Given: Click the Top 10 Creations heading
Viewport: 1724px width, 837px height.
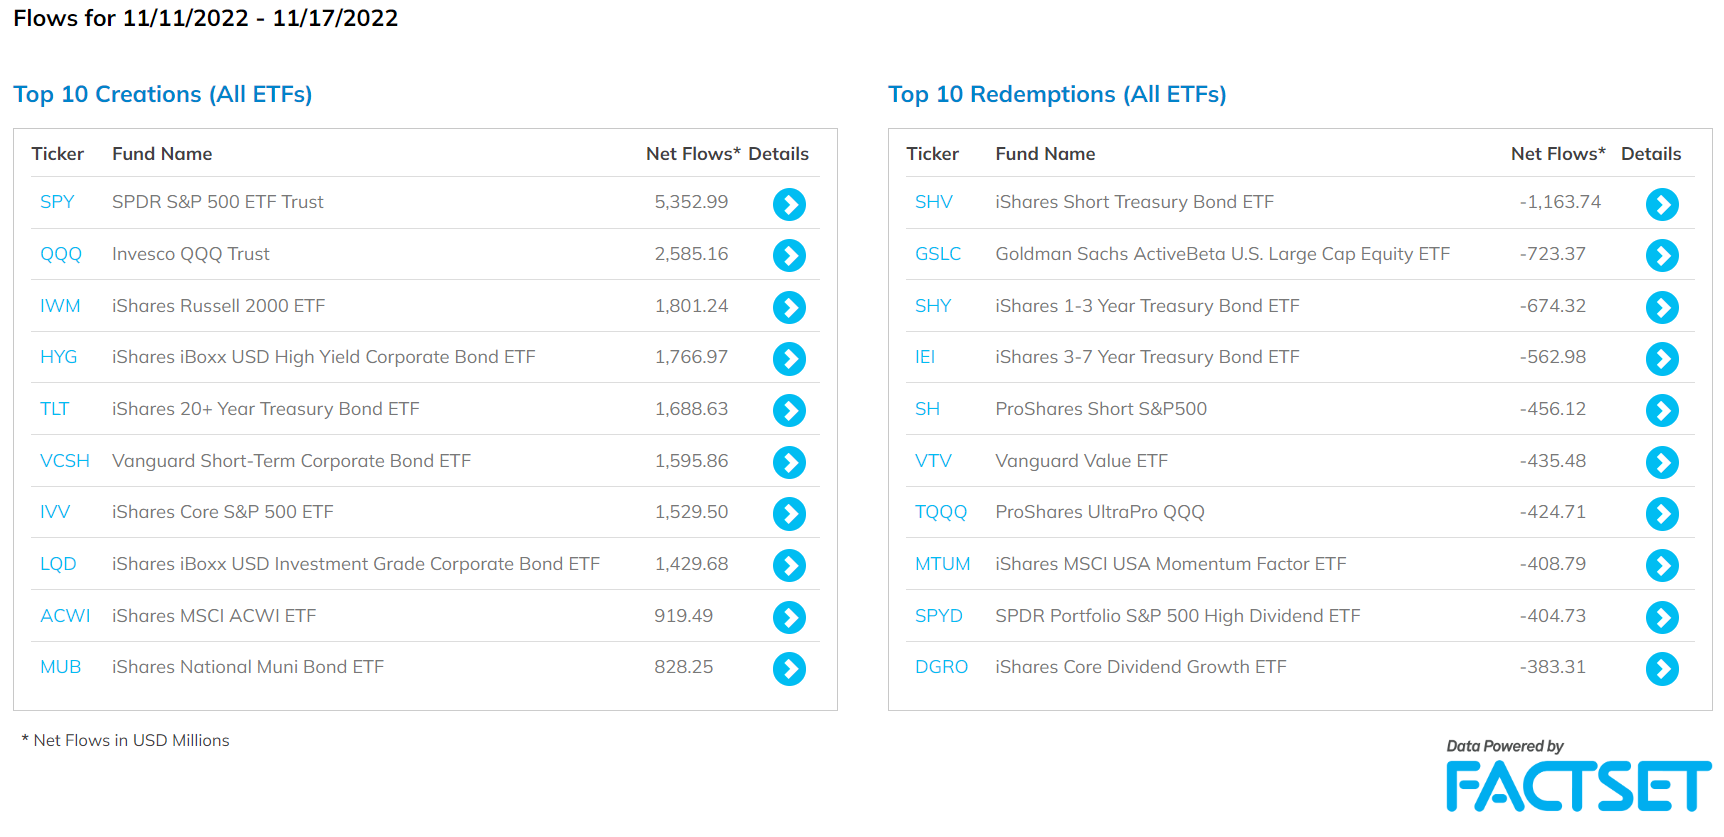Looking at the screenshot, I should (x=163, y=94).
